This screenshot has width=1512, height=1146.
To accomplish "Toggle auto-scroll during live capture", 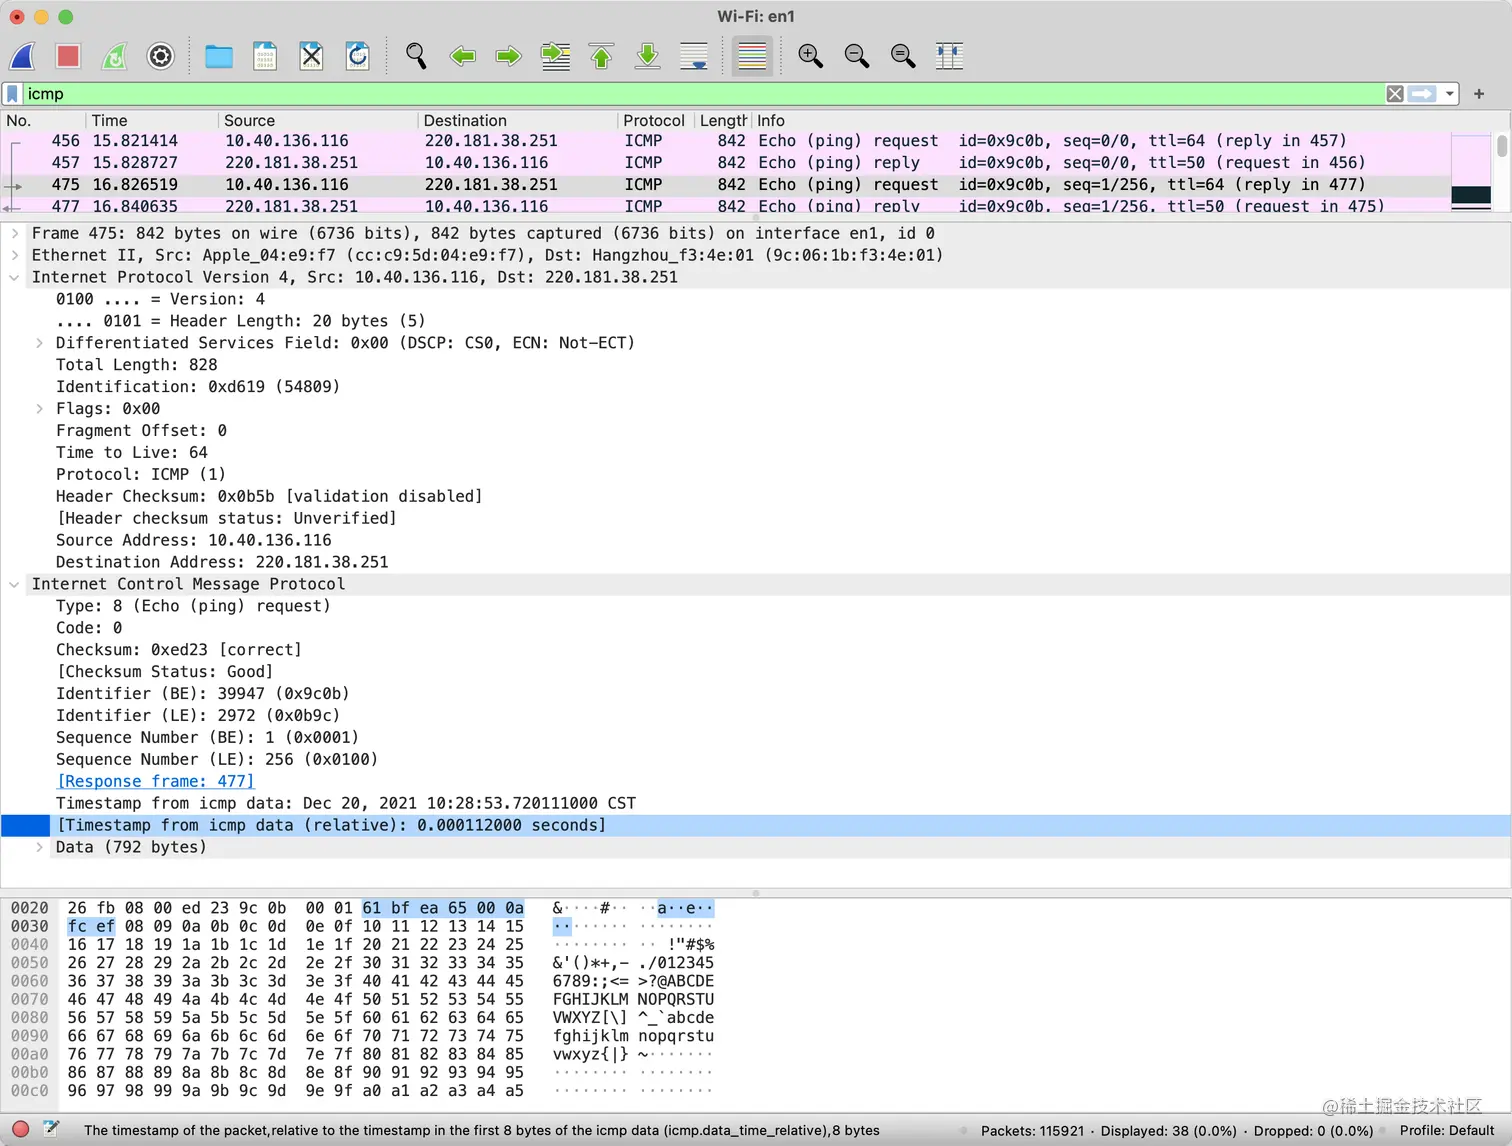I will [693, 56].
